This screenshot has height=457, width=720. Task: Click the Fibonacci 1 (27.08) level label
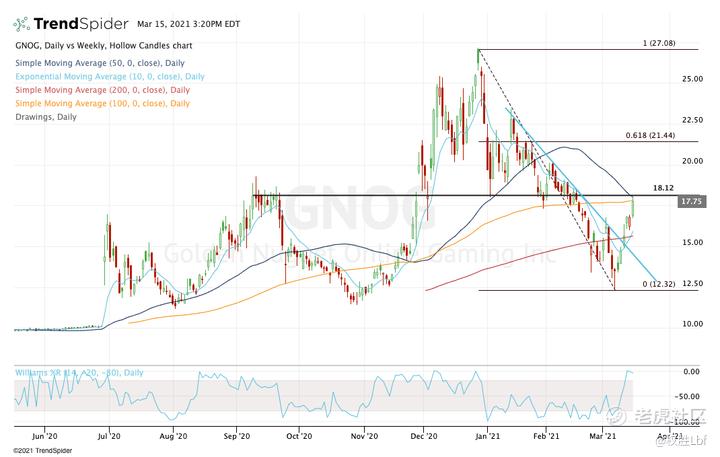click(x=659, y=43)
